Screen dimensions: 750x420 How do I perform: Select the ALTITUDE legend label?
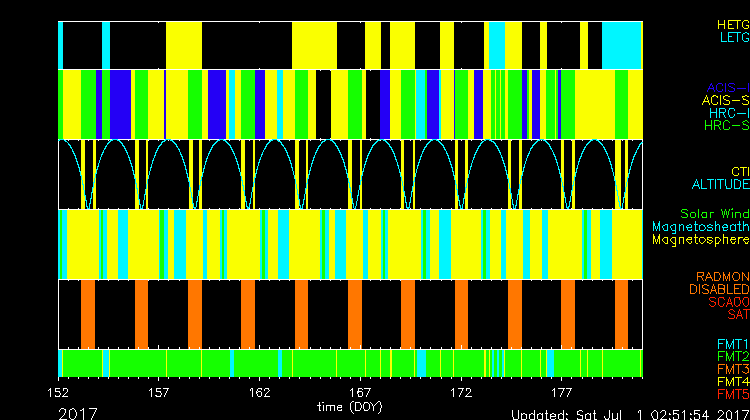click(720, 185)
